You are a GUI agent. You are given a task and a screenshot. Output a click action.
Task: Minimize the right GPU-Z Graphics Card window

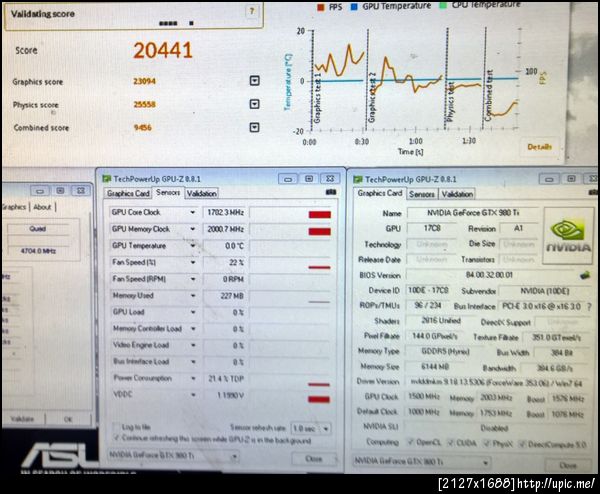(x=549, y=179)
